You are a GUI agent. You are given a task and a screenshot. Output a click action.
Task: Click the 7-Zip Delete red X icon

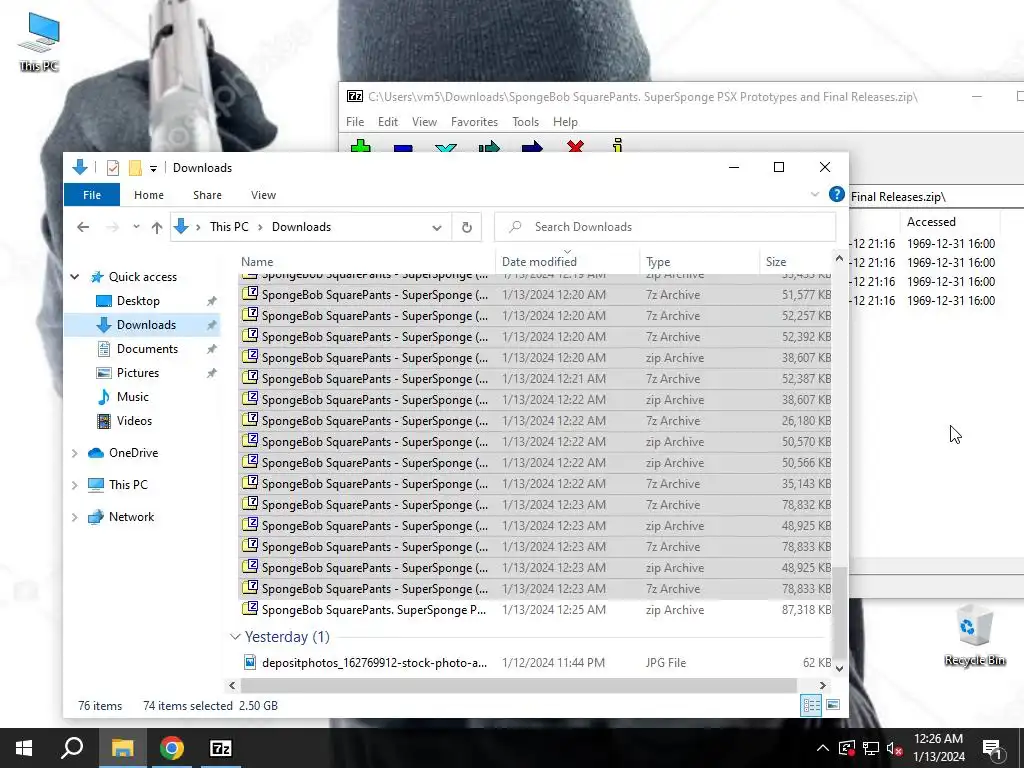(x=575, y=146)
